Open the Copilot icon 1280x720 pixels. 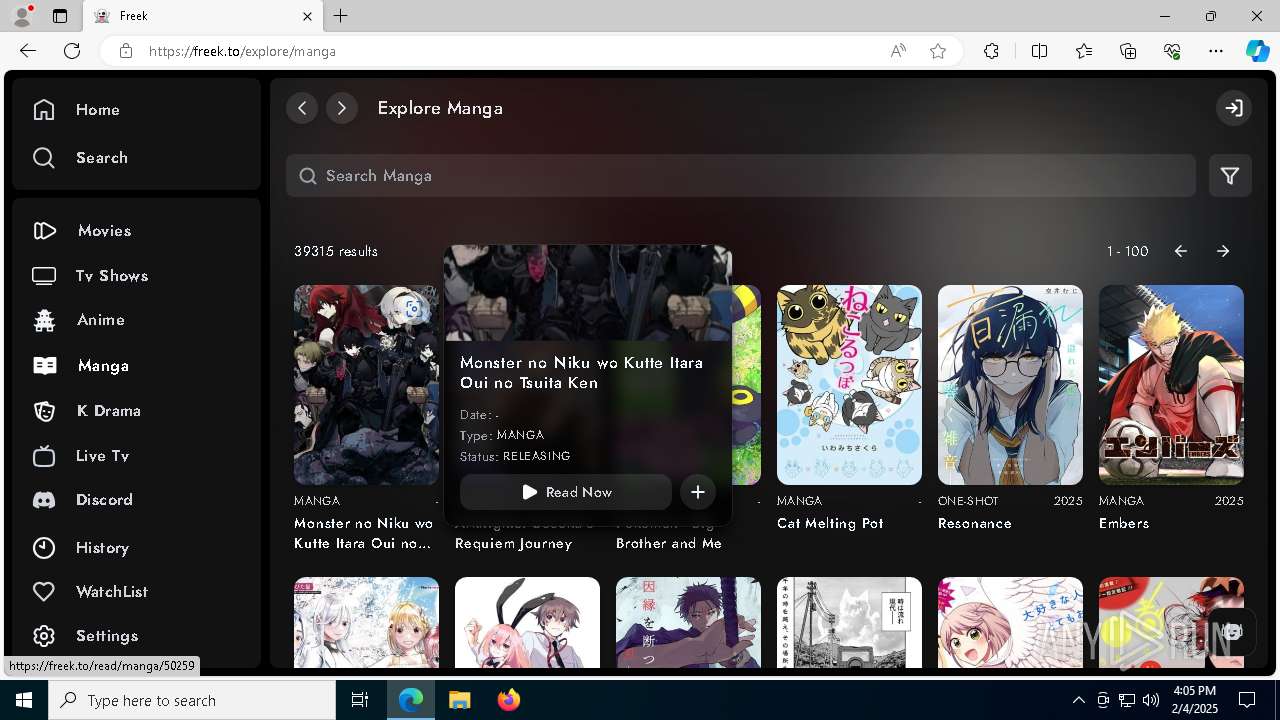click(1257, 51)
